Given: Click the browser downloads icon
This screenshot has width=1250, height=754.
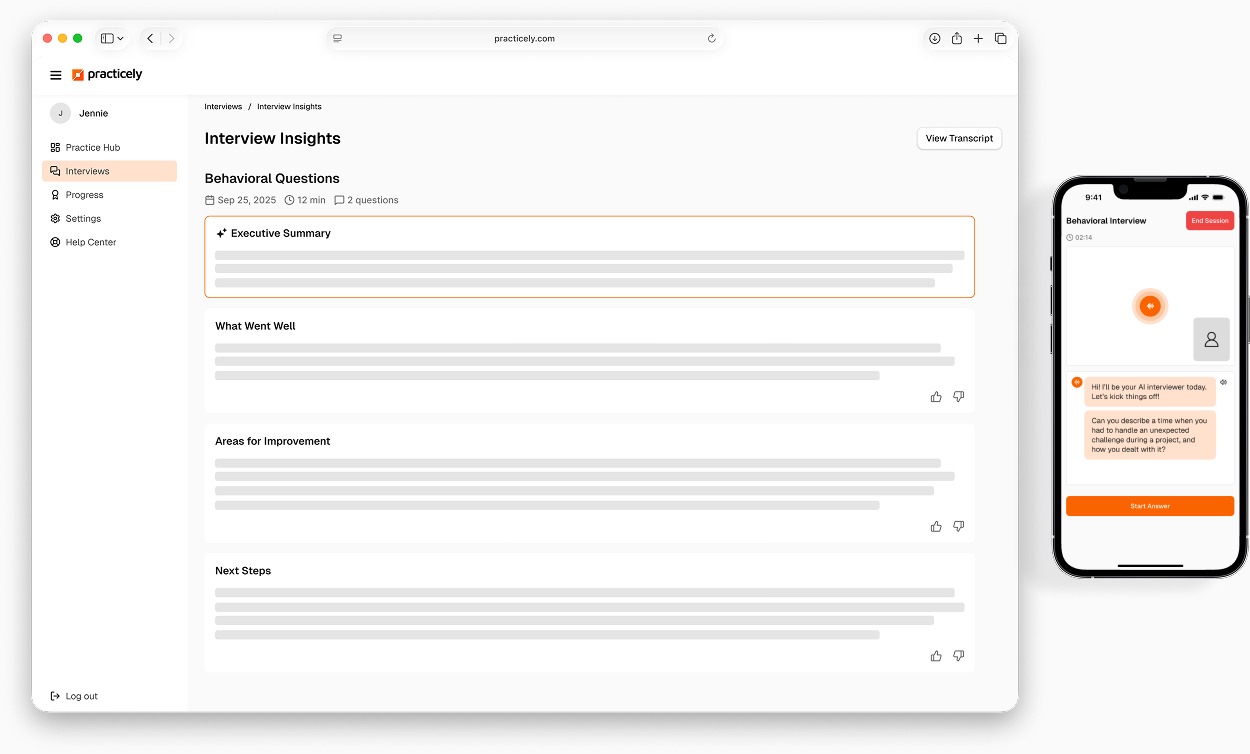Looking at the screenshot, I should [x=934, y=39].
